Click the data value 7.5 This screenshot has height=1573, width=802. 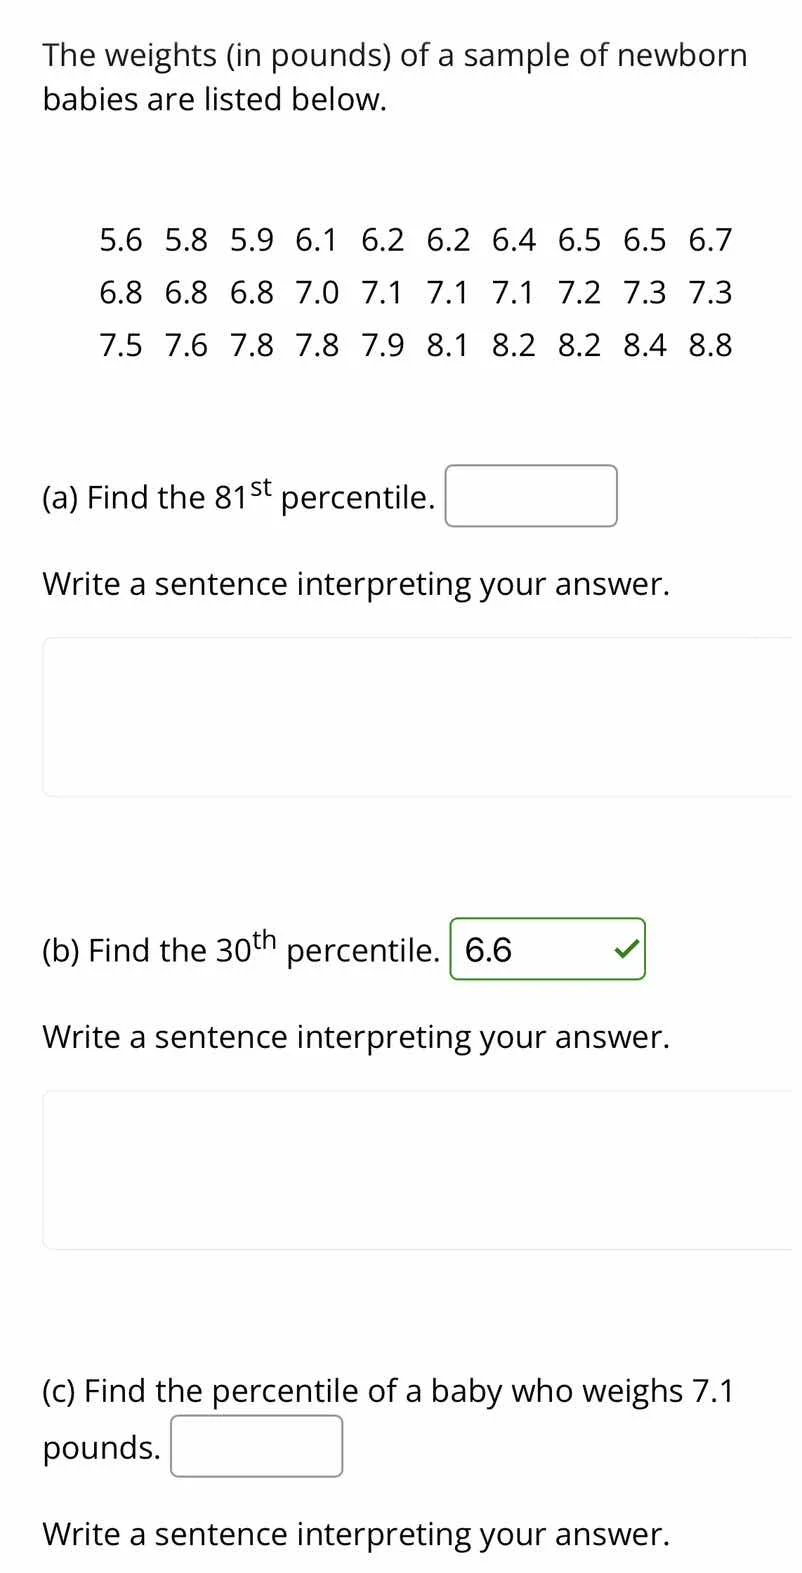(121, 345)
